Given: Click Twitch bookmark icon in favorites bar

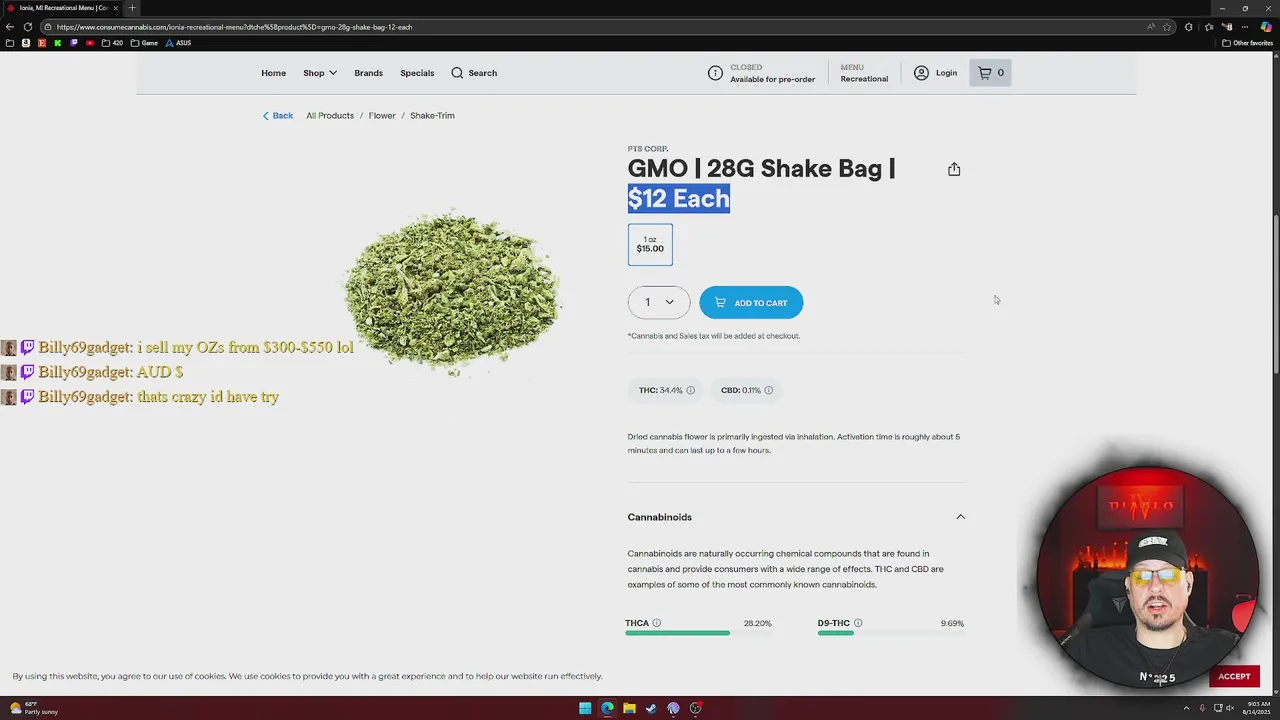Looking at the screenshot, I should (74, 43).
